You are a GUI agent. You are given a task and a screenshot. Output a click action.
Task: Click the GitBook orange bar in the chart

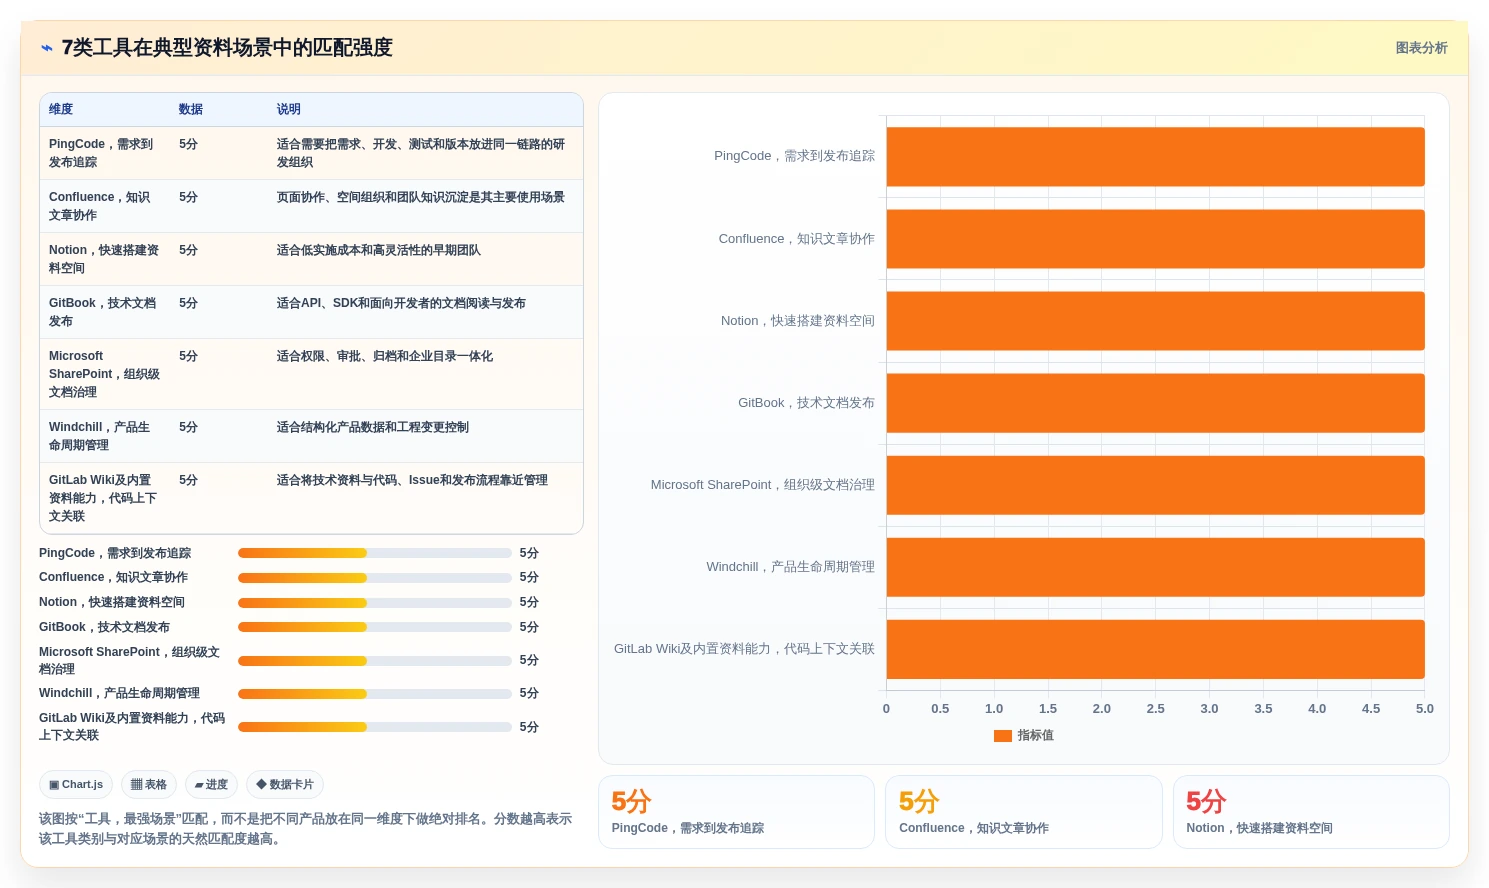click(1155, 403)
